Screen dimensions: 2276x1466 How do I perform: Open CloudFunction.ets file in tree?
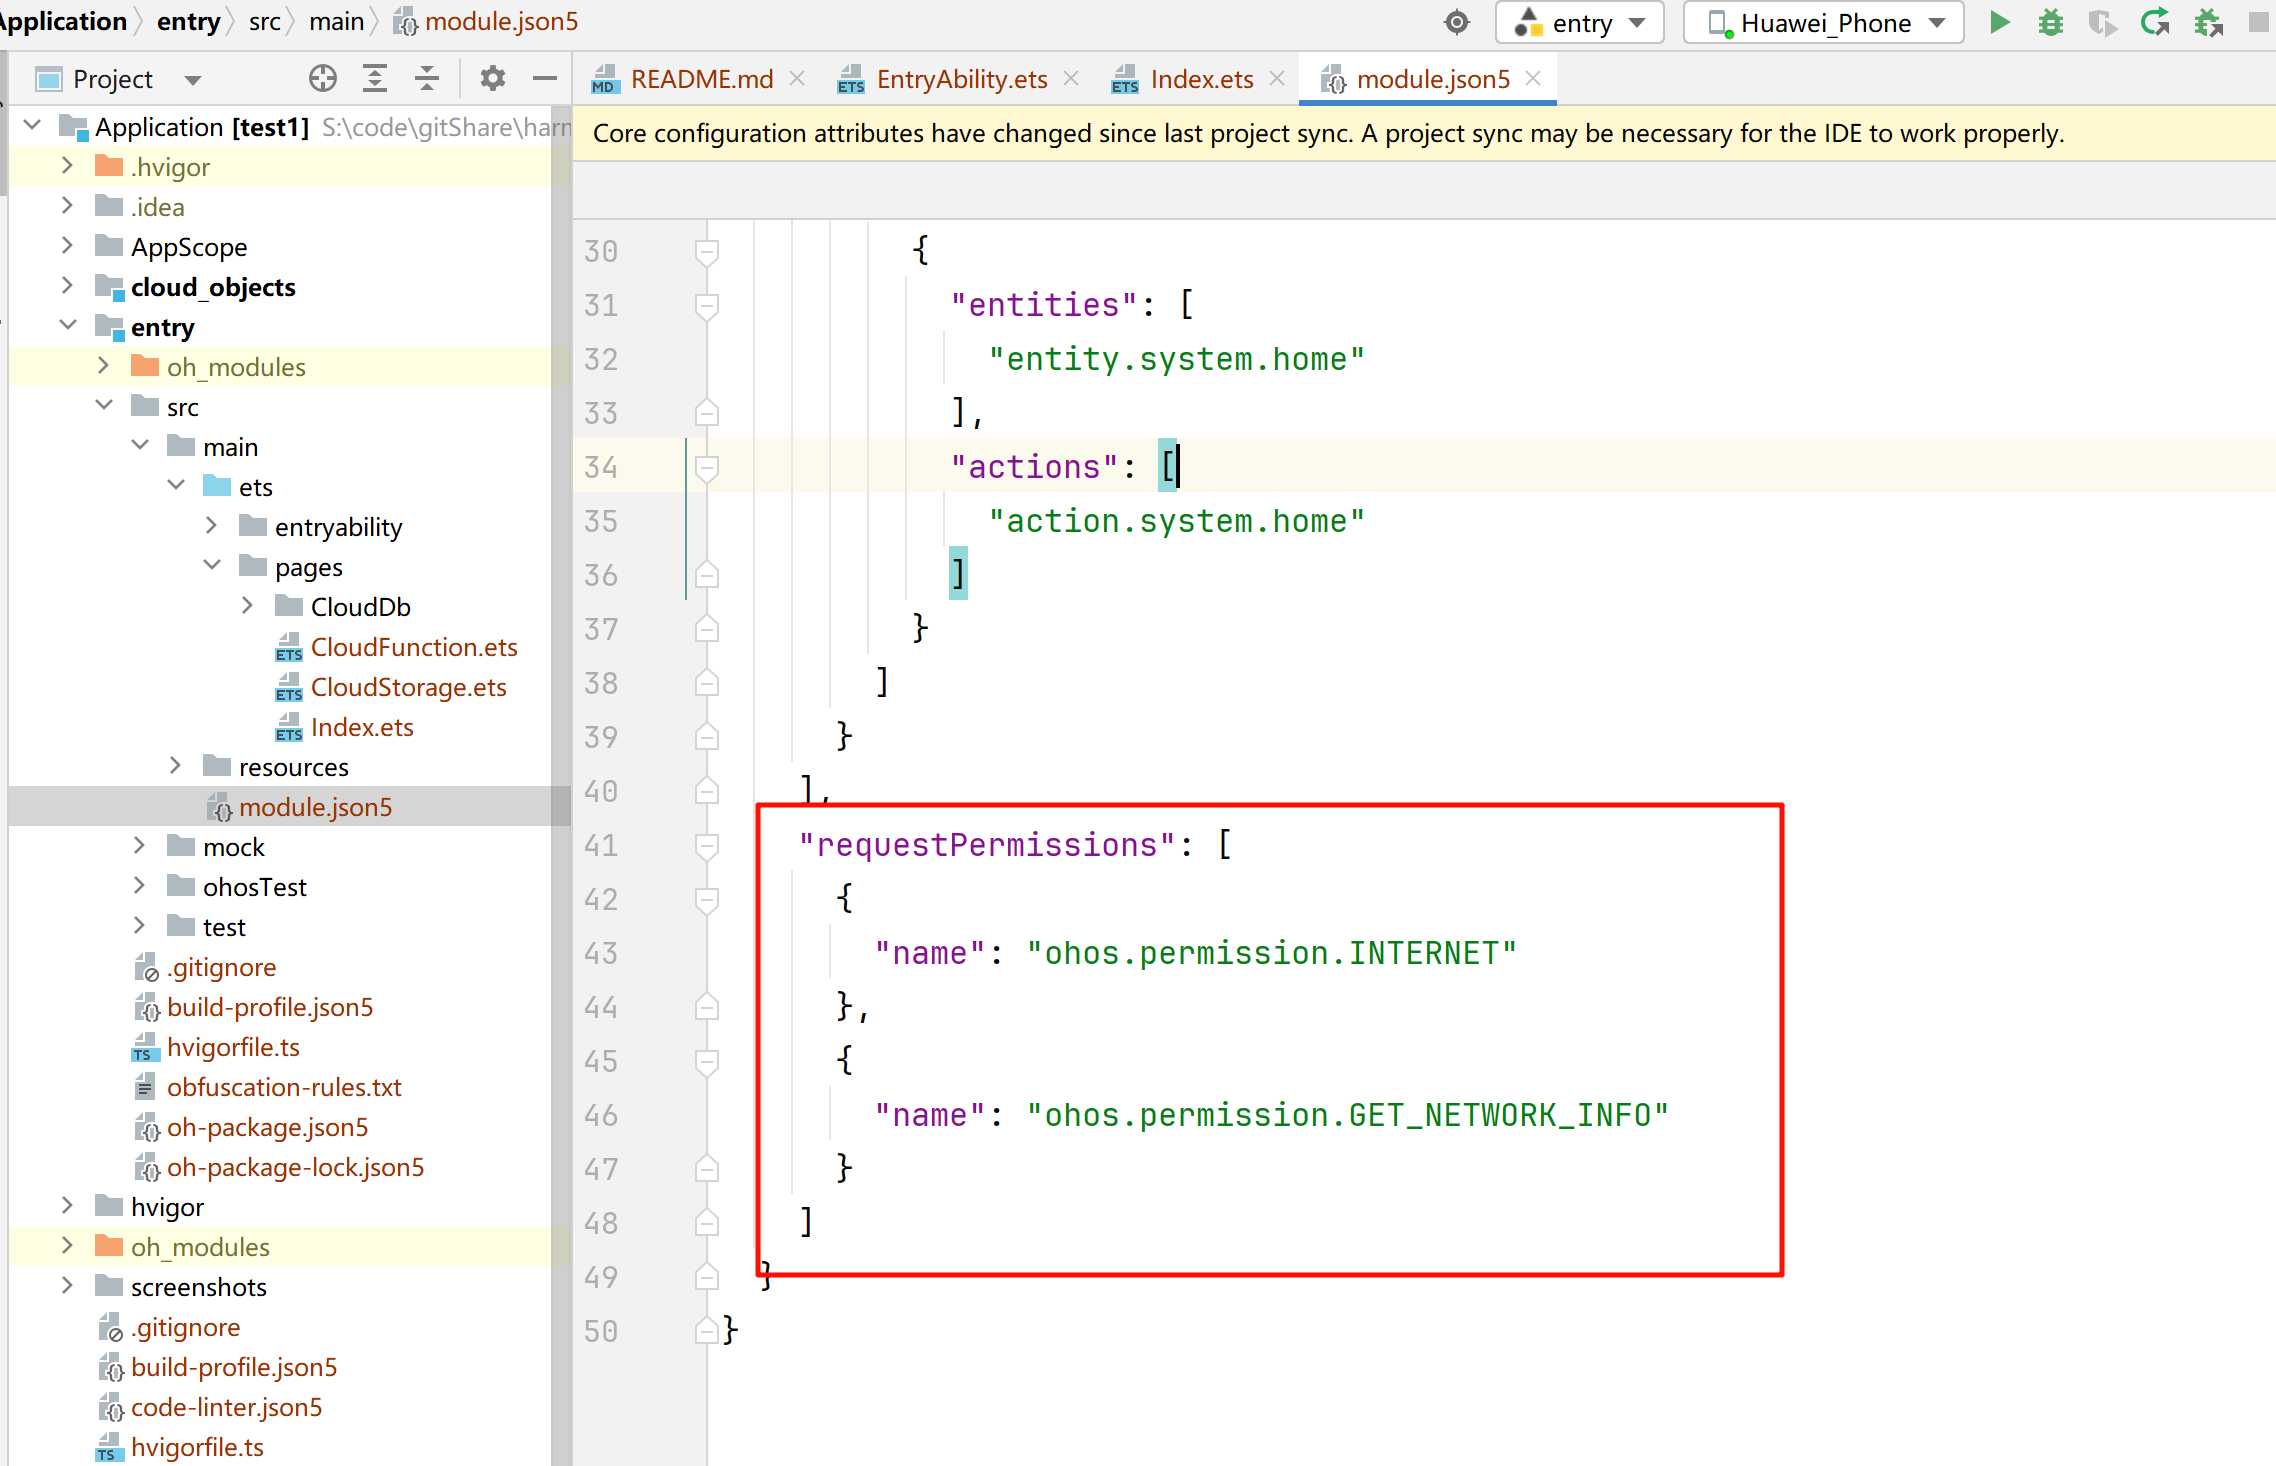point(413,647)
